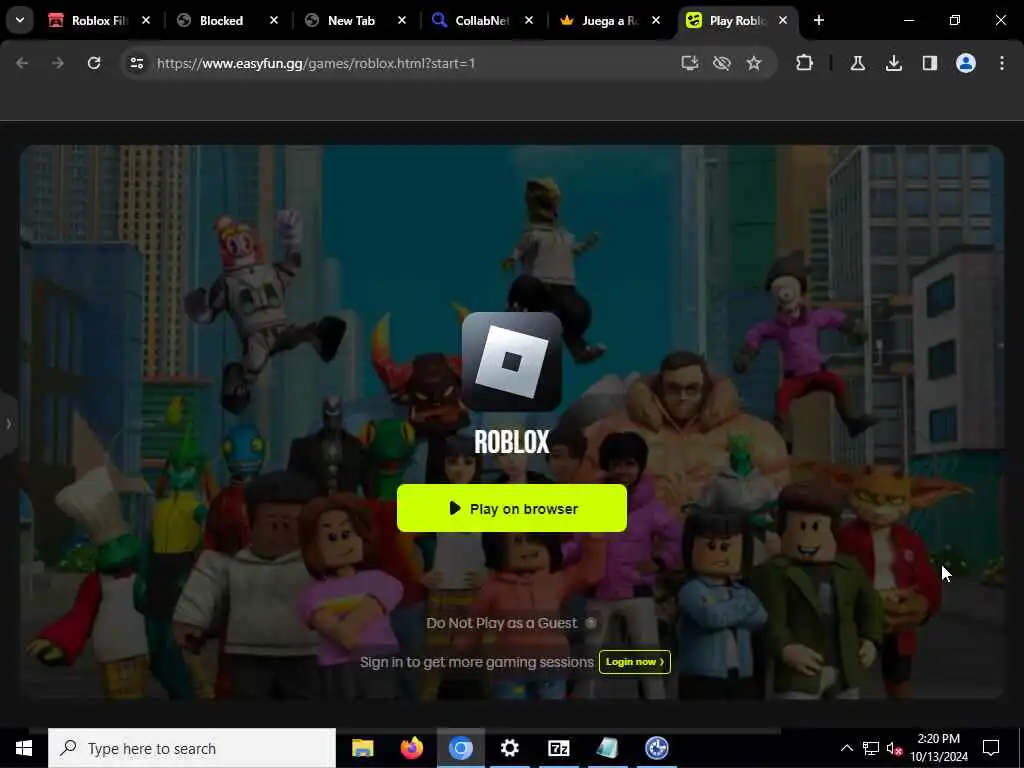Open the Chrome profile avatar
This screenshot has width=1024, height=768.
tap(966, 63)
